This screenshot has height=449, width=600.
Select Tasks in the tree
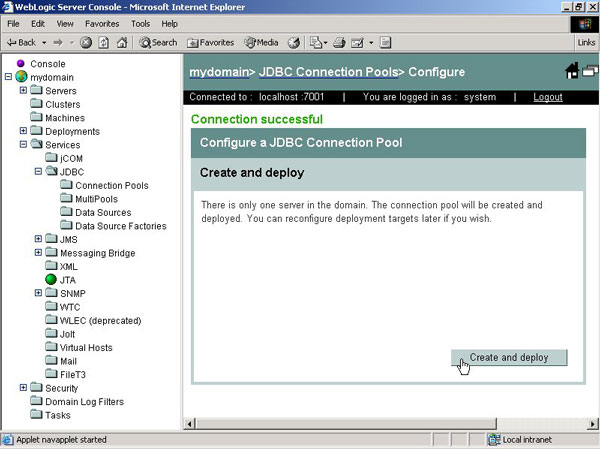(58, 415)
